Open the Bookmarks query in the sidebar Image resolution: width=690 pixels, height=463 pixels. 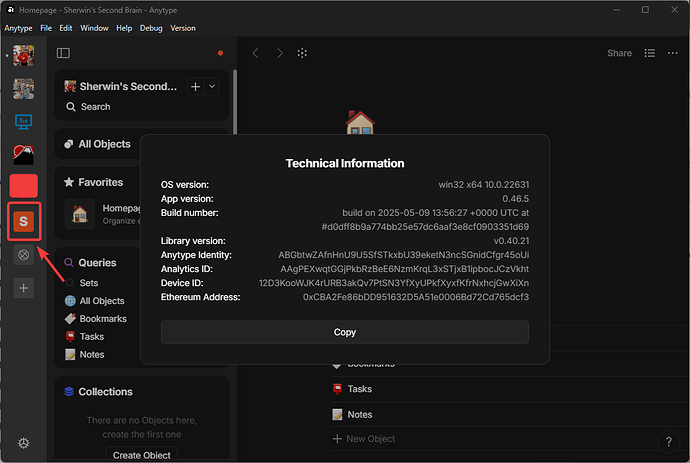click(103, 319)
